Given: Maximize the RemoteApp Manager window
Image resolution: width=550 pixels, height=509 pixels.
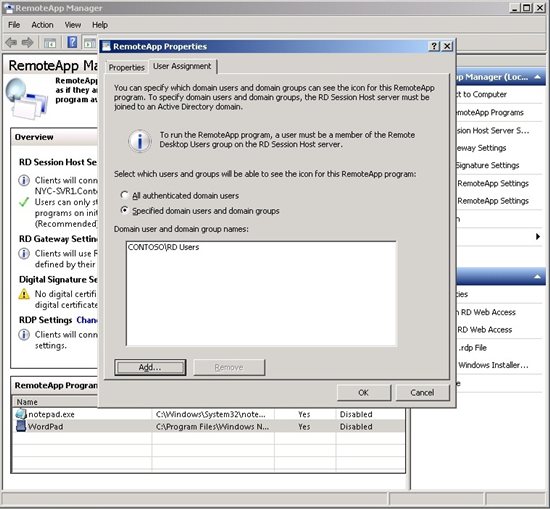Looking at the screenshot, I should tap(526, 8).
